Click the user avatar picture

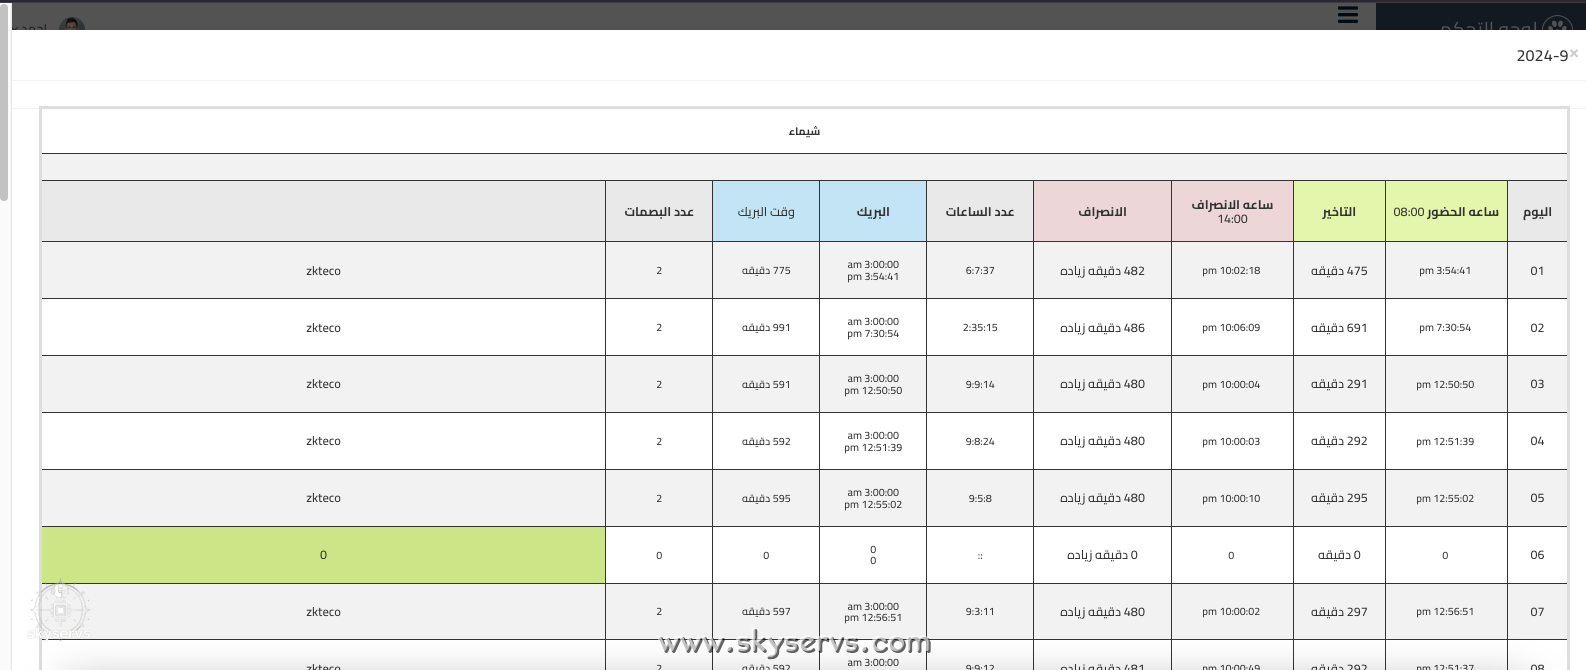click(x=72, y=24)
